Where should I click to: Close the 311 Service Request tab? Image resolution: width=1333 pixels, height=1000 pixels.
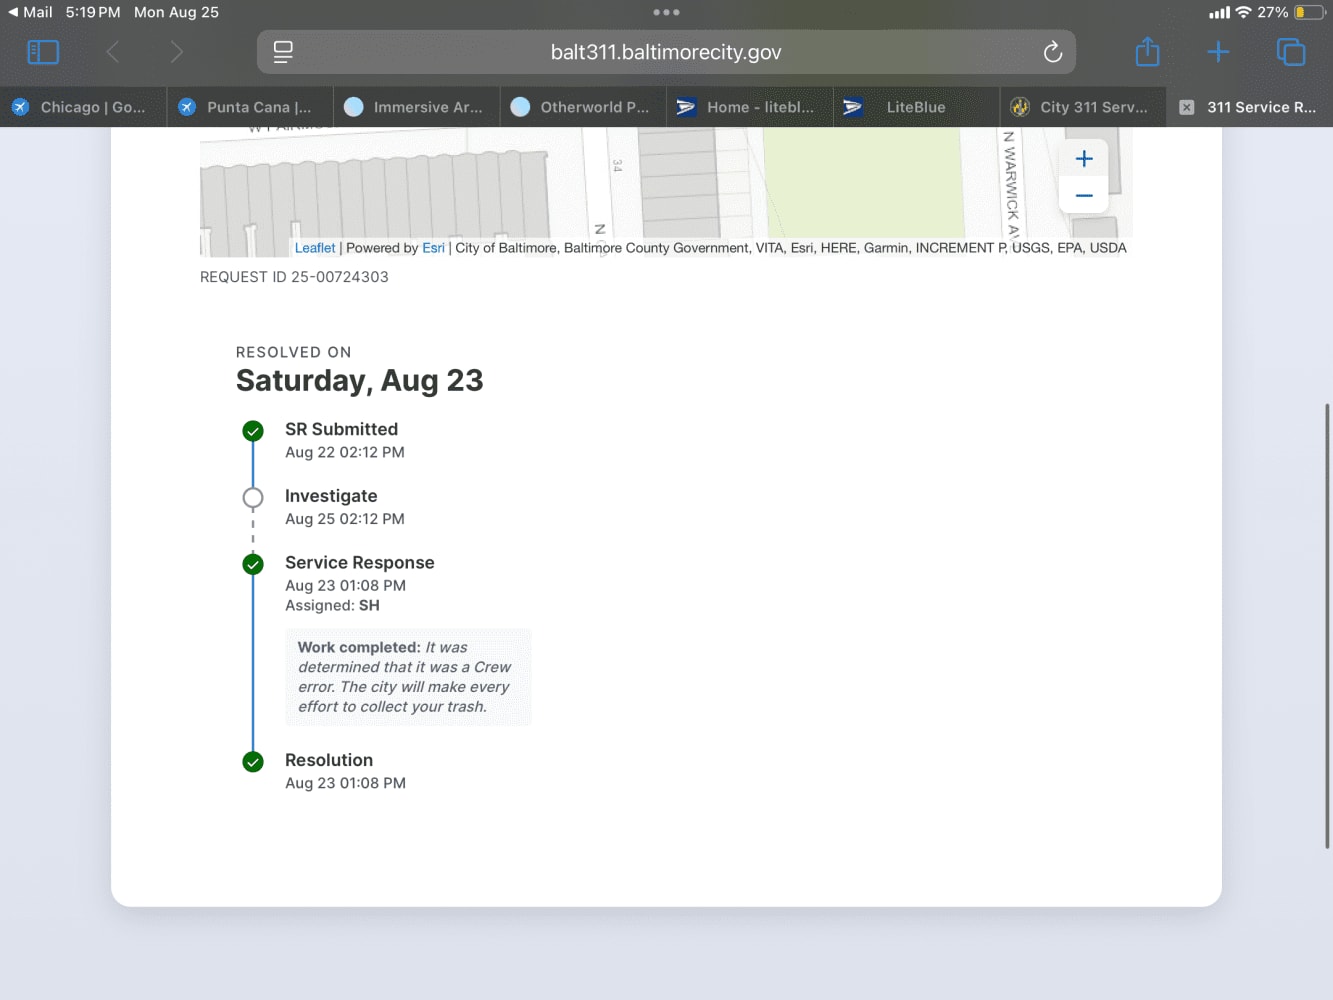[x=1186, y=107]
